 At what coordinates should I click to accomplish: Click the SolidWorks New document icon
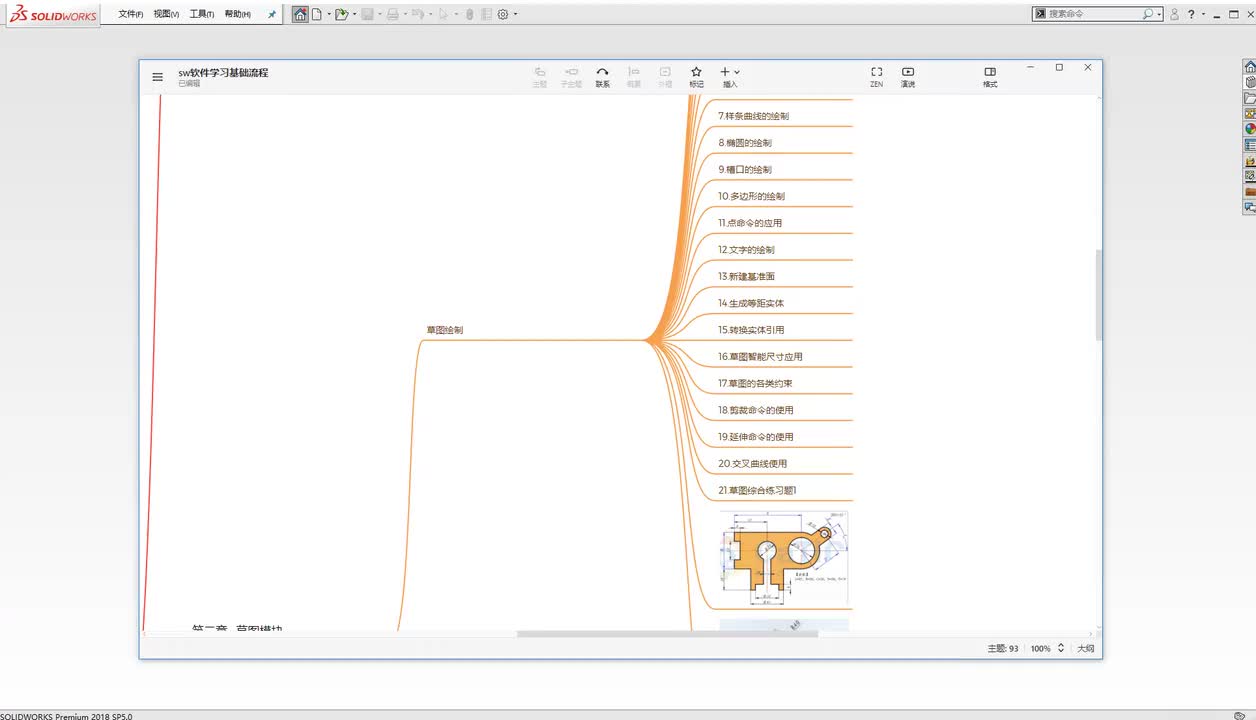tap(316, 14)
